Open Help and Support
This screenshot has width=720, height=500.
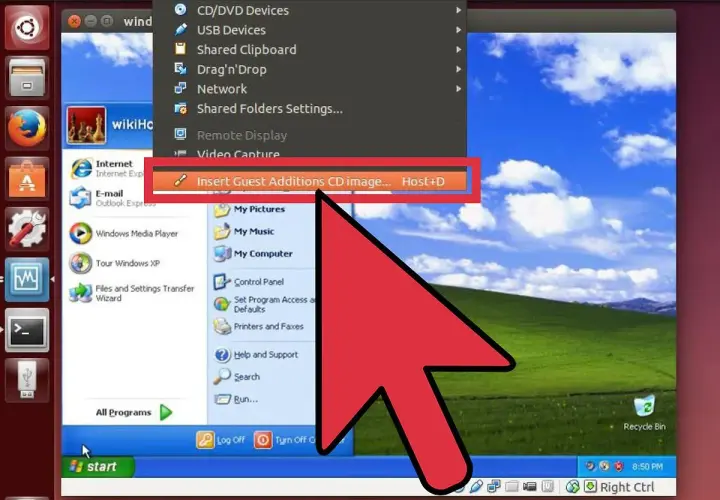256,354
